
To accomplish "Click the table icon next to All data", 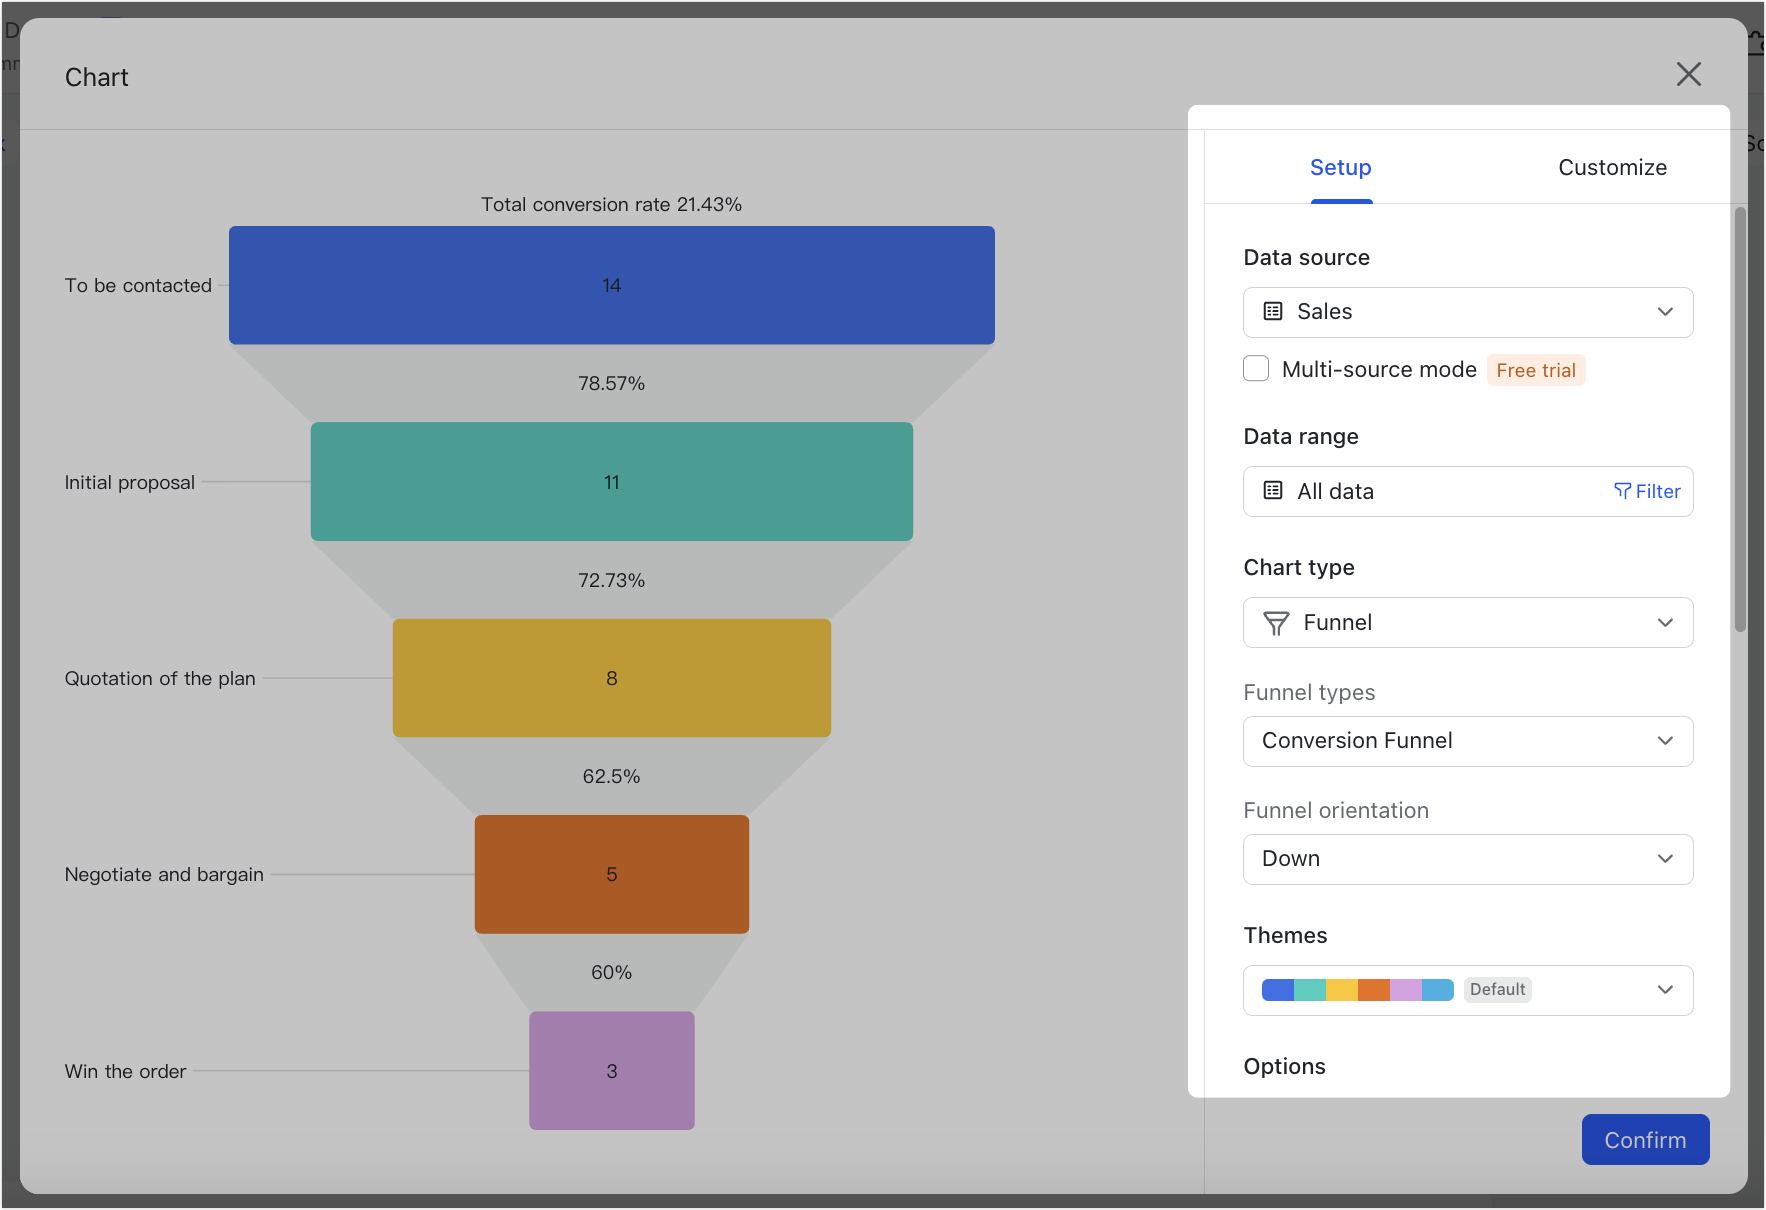I will coord(1271,491).
